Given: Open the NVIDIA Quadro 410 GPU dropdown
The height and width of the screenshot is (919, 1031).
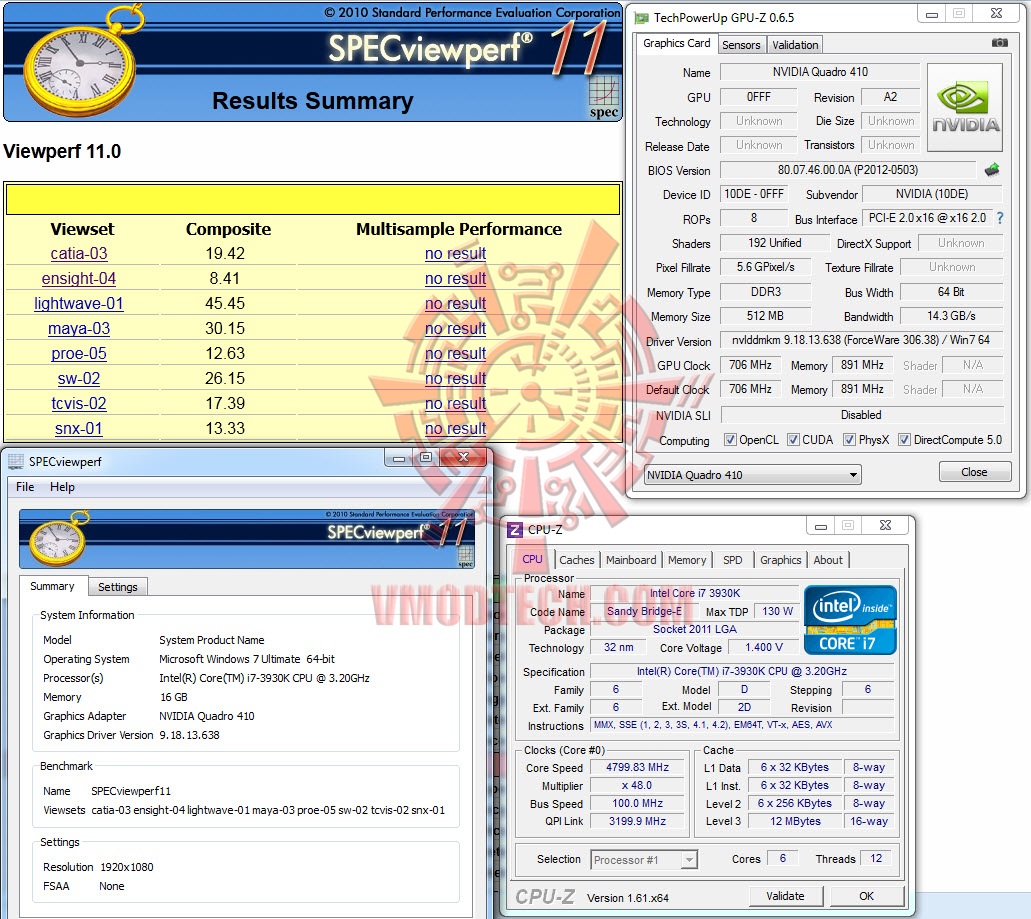Looking at the screenshot, I should (752, 475).
